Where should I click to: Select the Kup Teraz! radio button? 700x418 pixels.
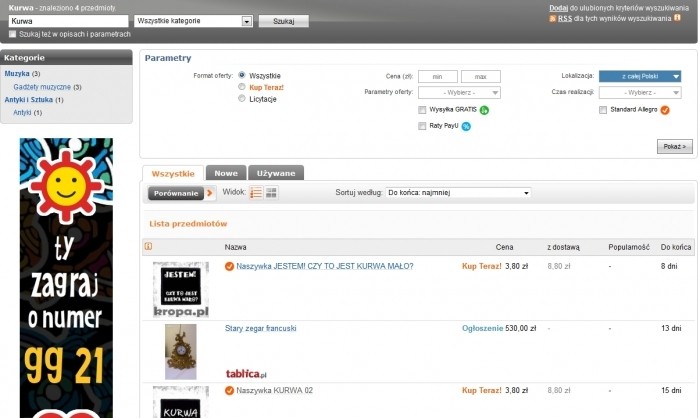pyautogui.click(x=242, y=87)
